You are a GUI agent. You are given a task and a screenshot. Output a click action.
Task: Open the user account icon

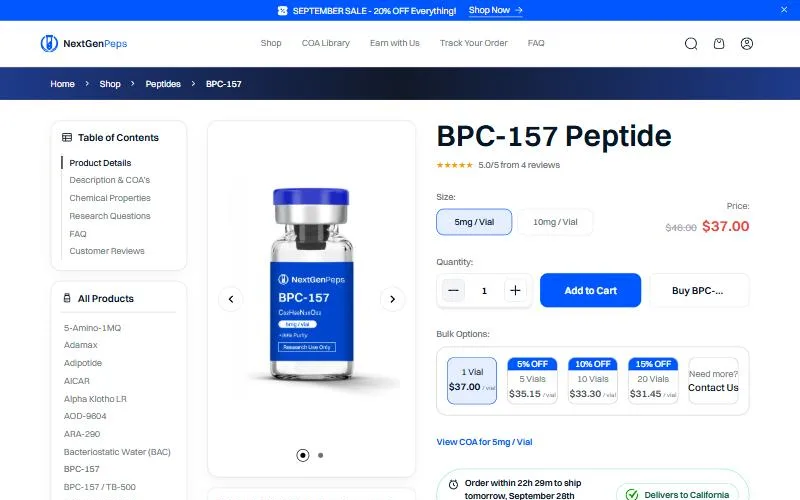click(x=746, y=44)
